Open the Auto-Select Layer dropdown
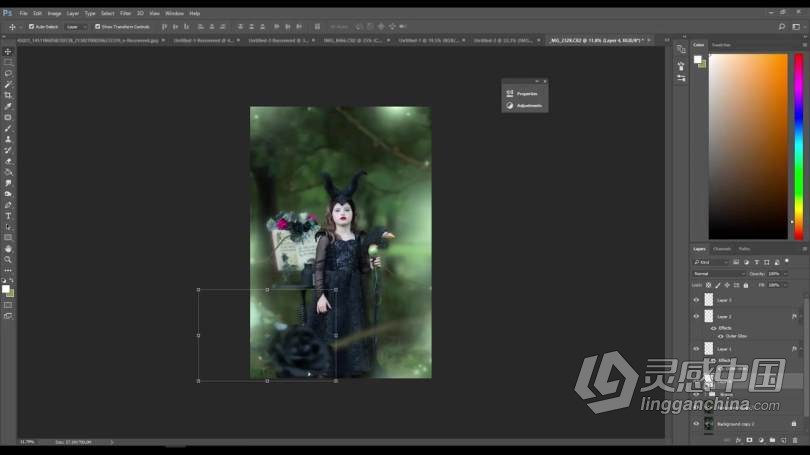 pyautogui.click(x=75, y=27)
